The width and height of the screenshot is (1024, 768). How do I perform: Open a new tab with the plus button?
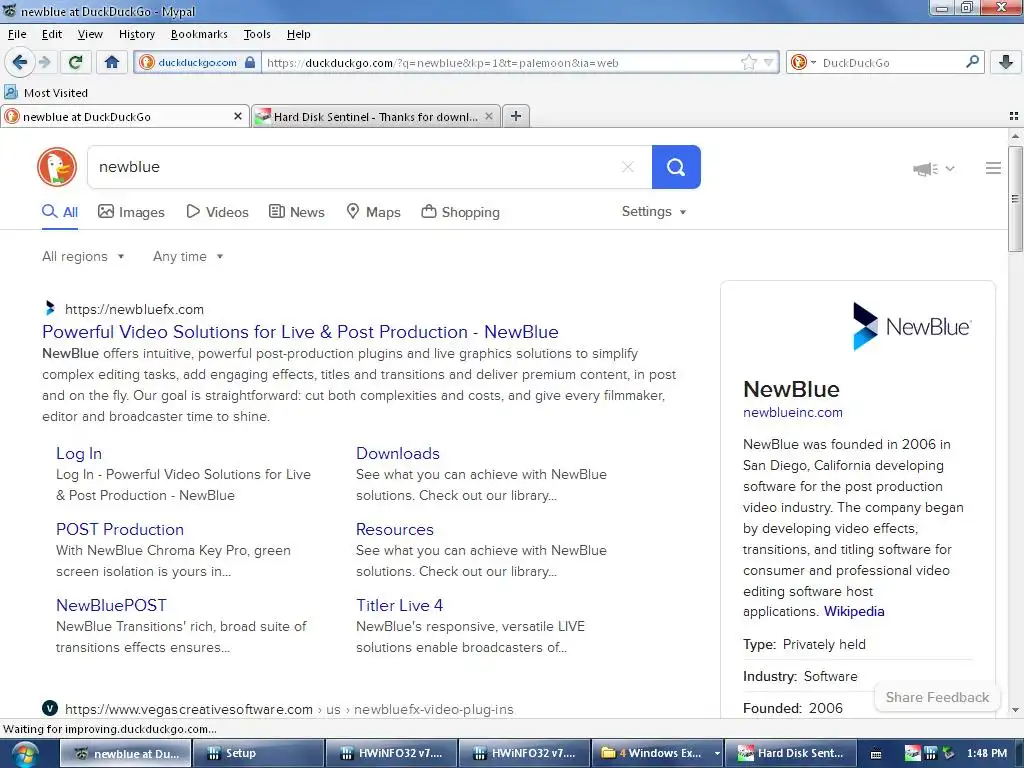point(516,116)
